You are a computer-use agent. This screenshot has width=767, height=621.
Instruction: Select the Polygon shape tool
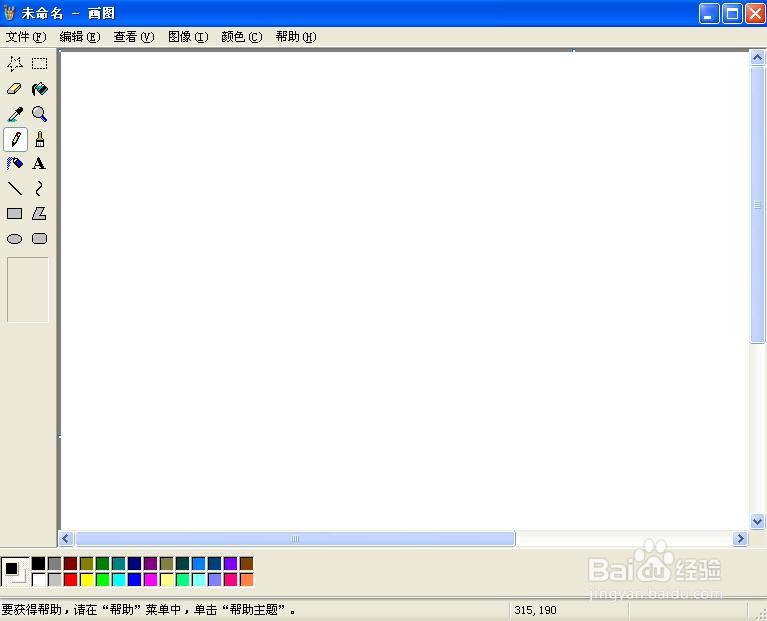click(x=40, y=214)
